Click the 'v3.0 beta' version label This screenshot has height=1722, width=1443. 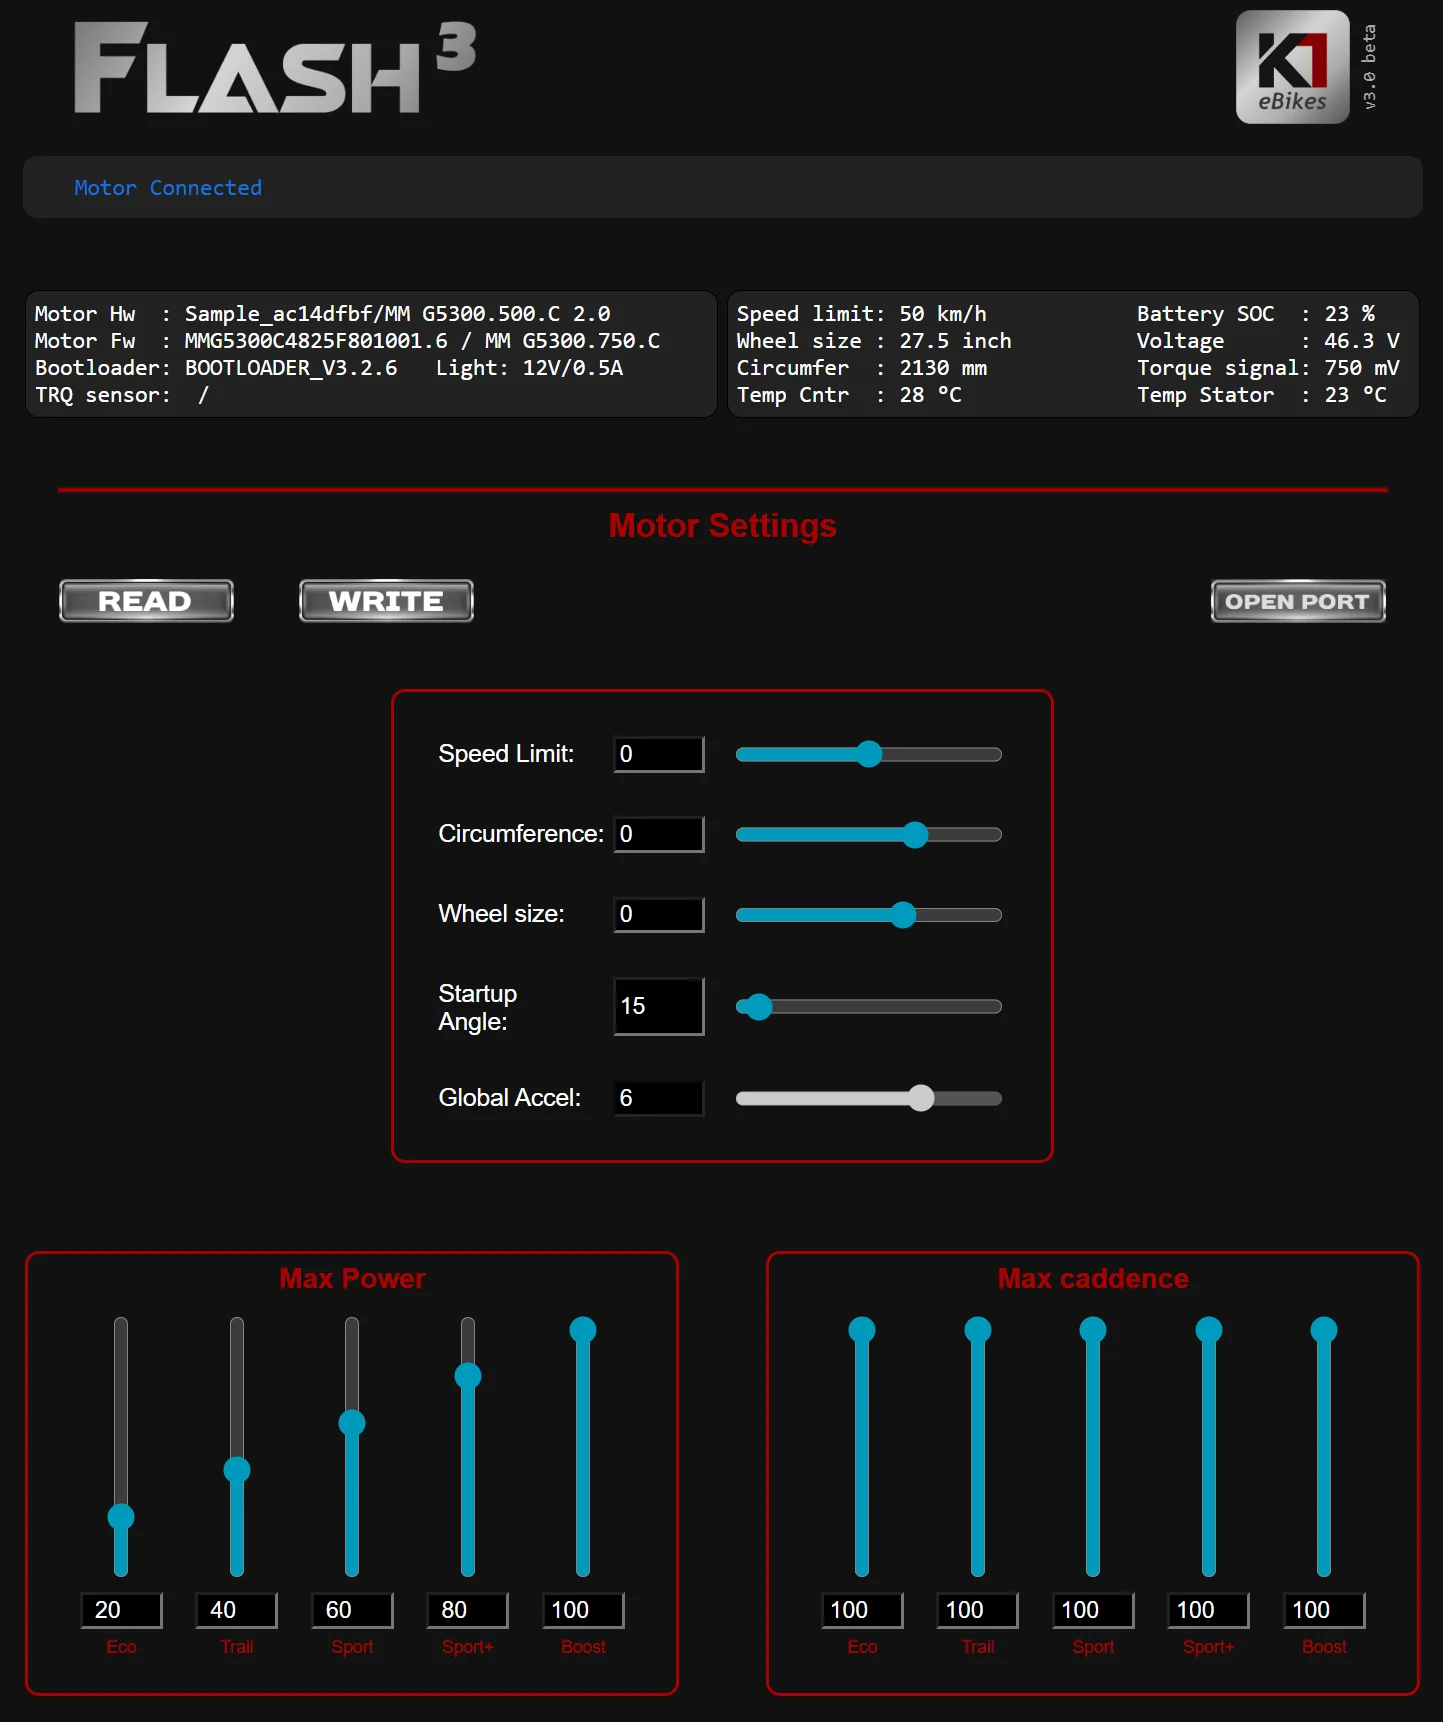[x=1369, y=67]
